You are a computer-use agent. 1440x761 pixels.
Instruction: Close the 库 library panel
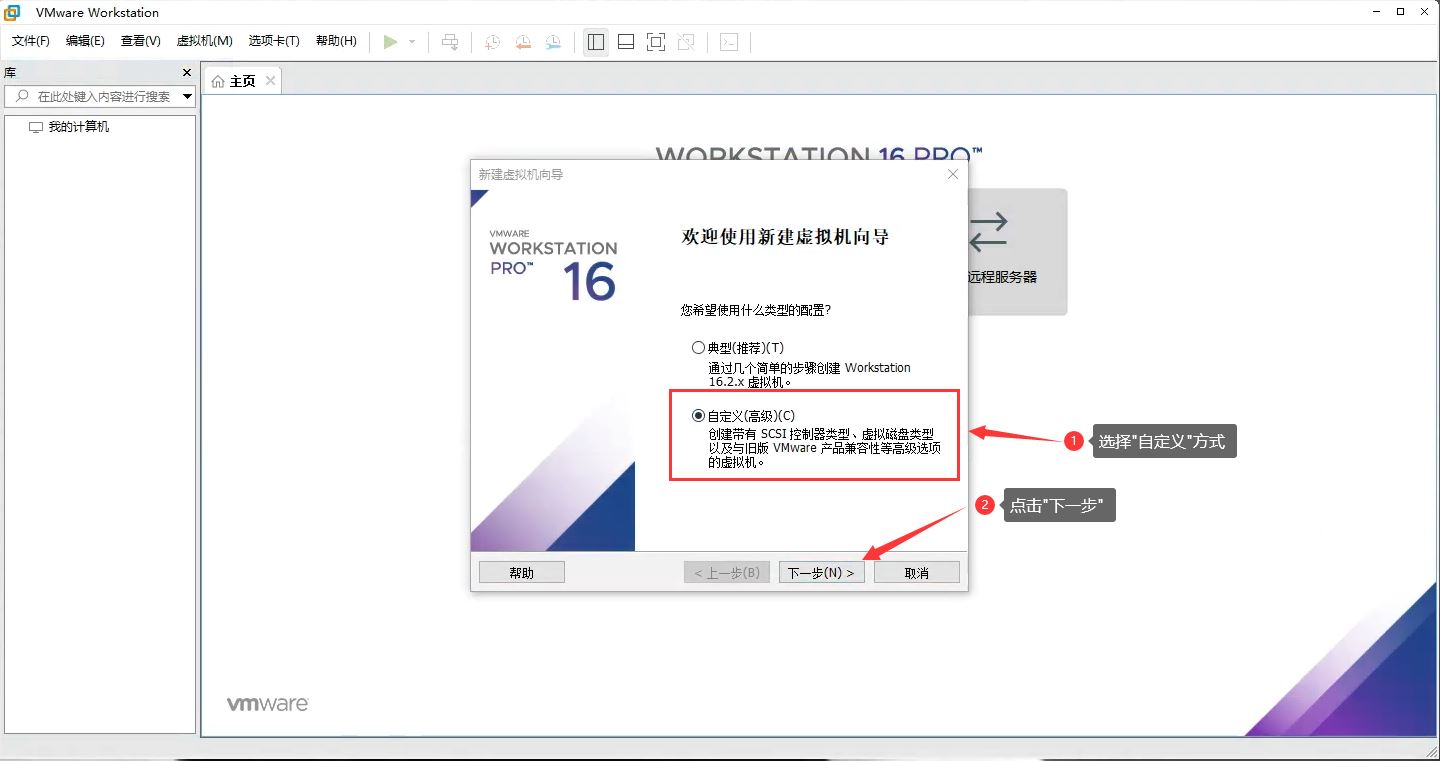click(186, 73)
